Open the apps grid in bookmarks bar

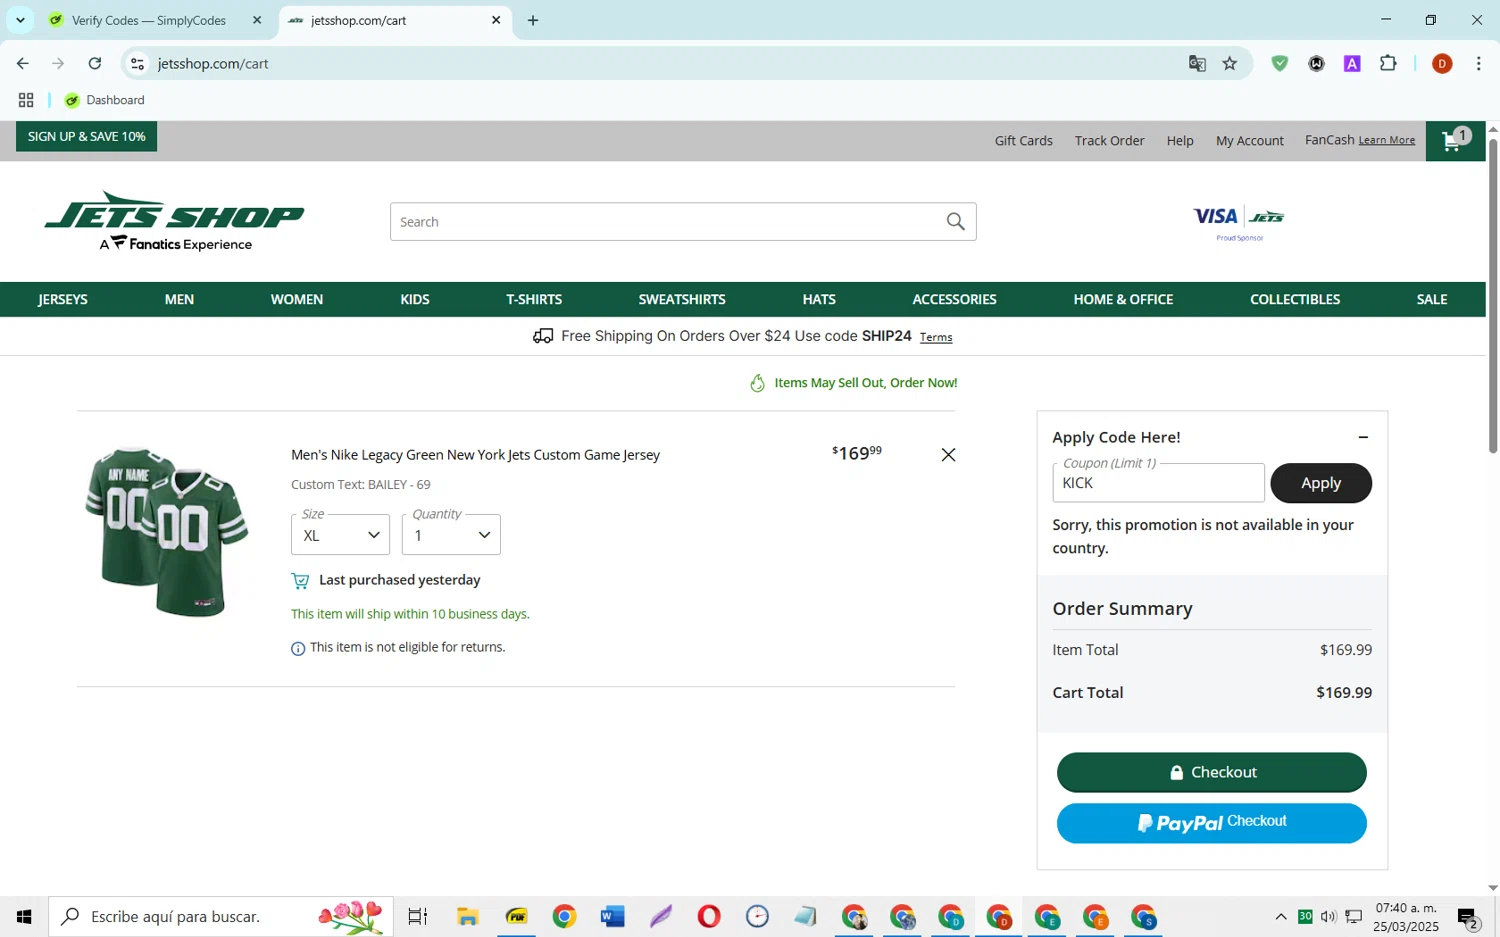26,100
